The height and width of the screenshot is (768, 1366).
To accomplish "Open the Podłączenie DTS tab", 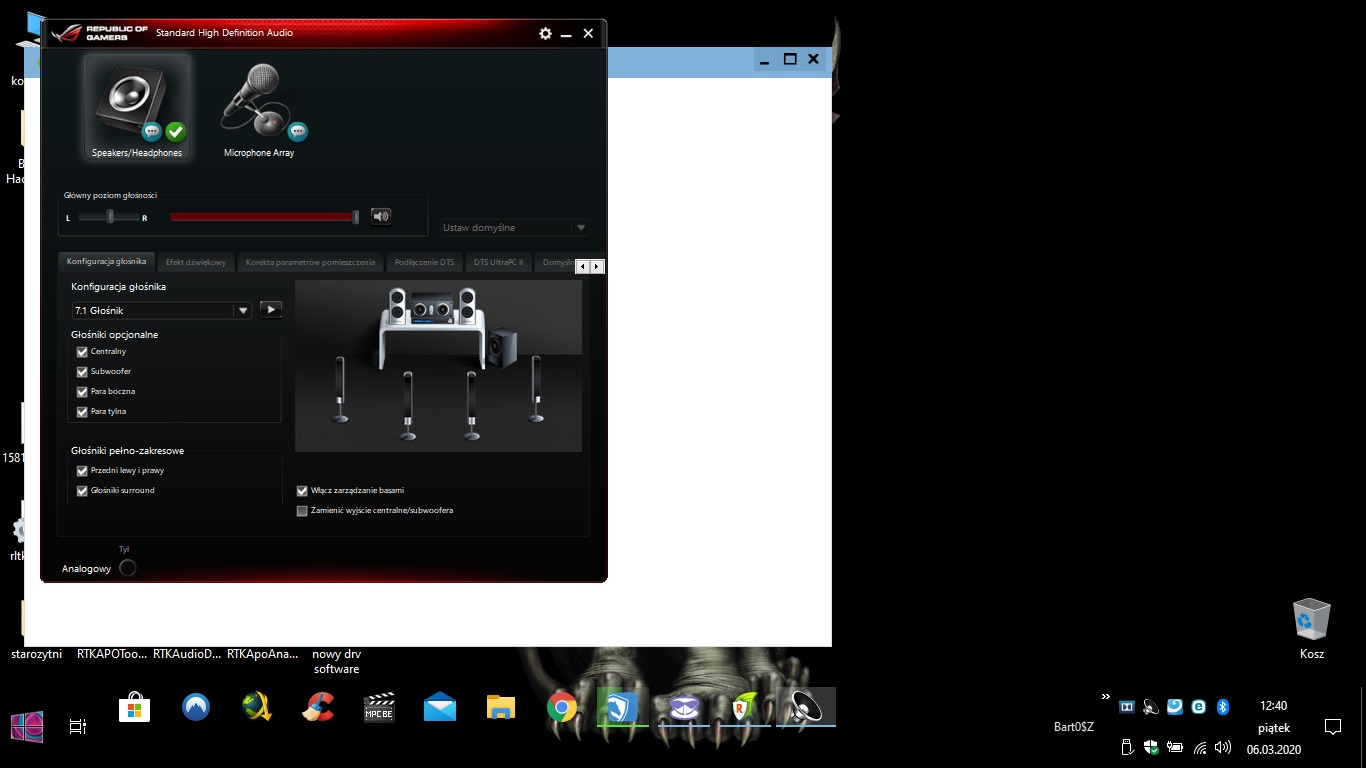I will (x=424, y=262).
